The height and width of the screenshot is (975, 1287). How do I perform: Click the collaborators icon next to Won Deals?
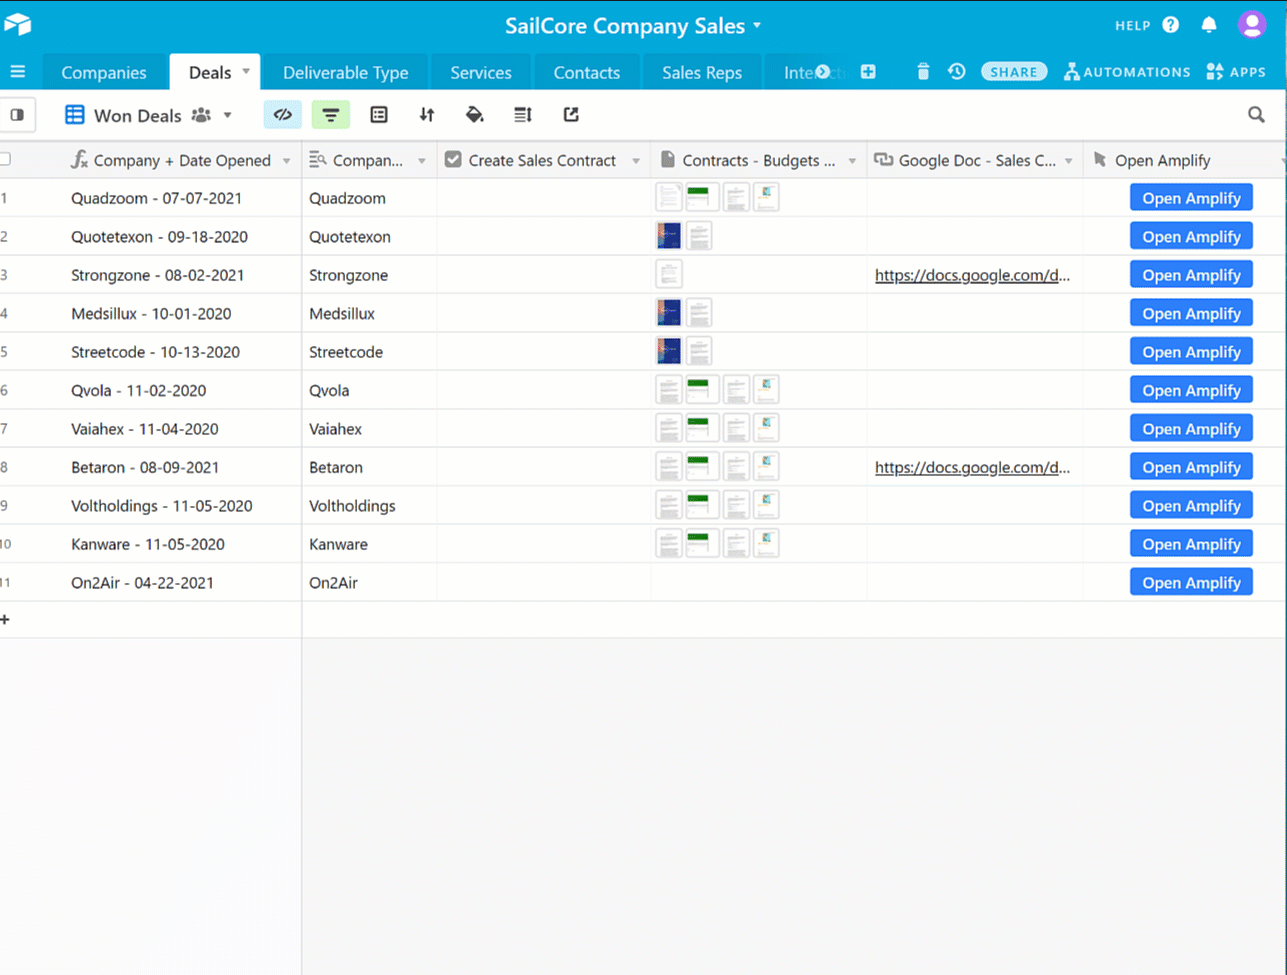pos(201,115)
